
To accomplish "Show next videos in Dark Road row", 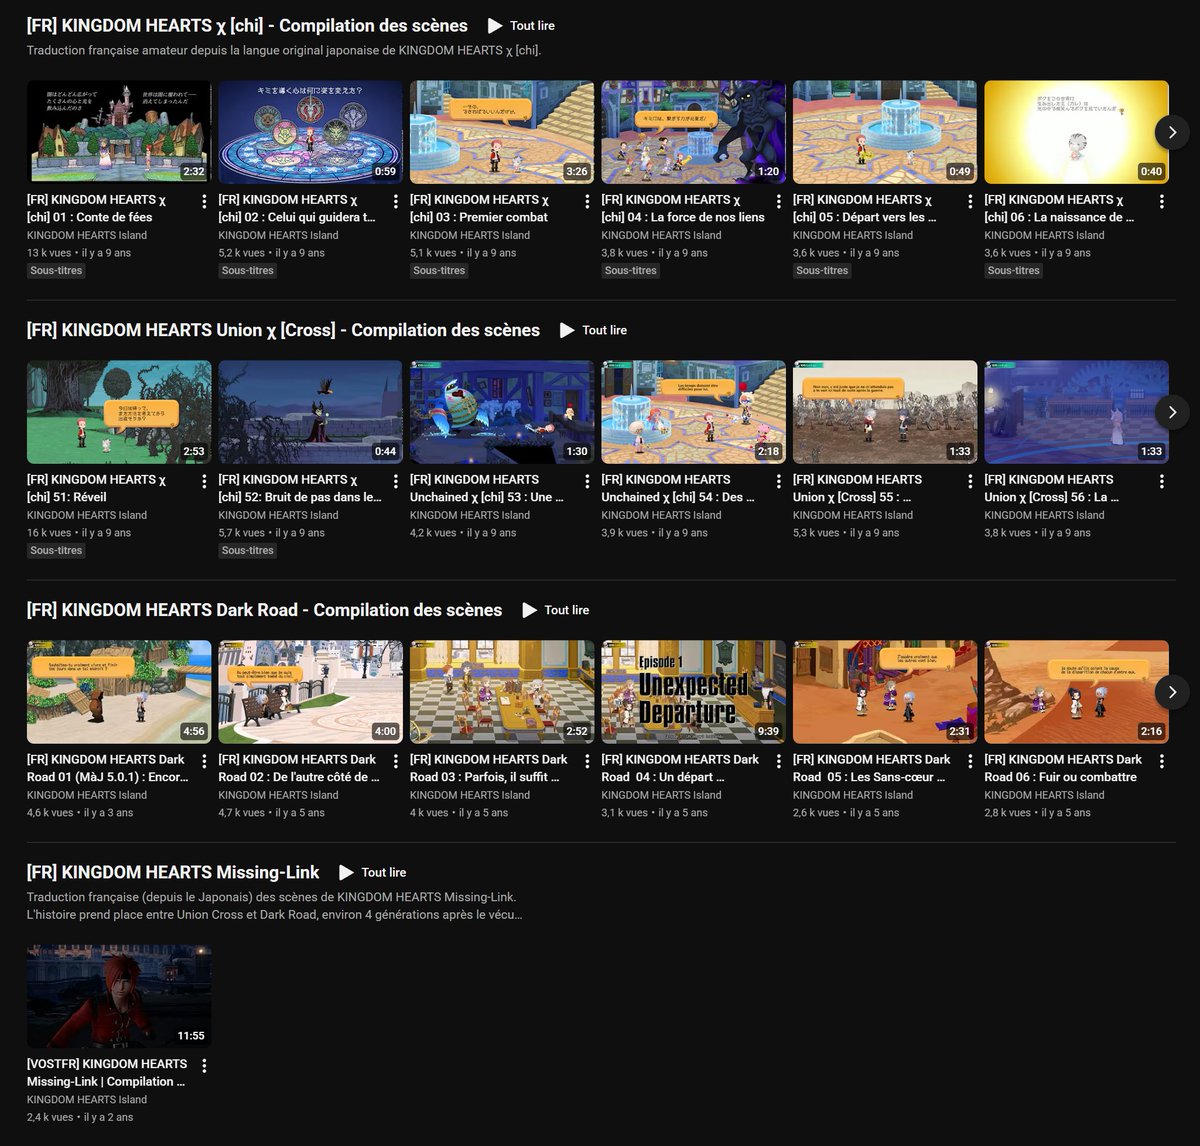I will pos(1172,692).
